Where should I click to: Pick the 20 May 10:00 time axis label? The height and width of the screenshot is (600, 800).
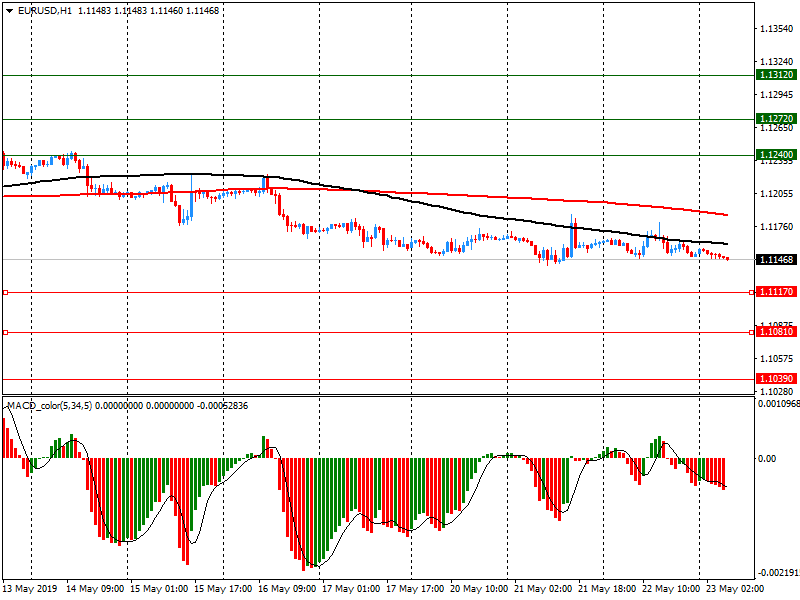tap(480, 589)
